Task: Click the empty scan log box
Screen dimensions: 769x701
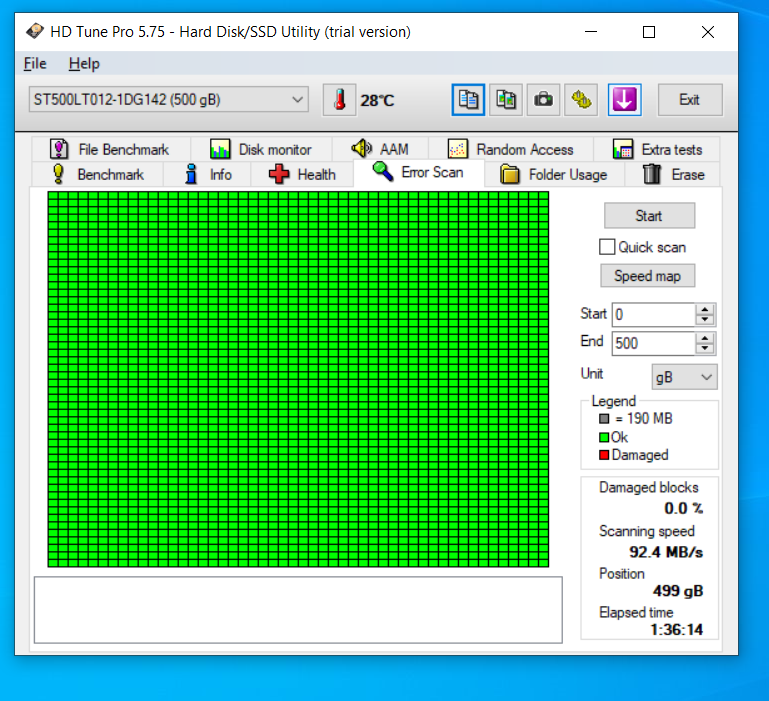Action: point(298,610)
